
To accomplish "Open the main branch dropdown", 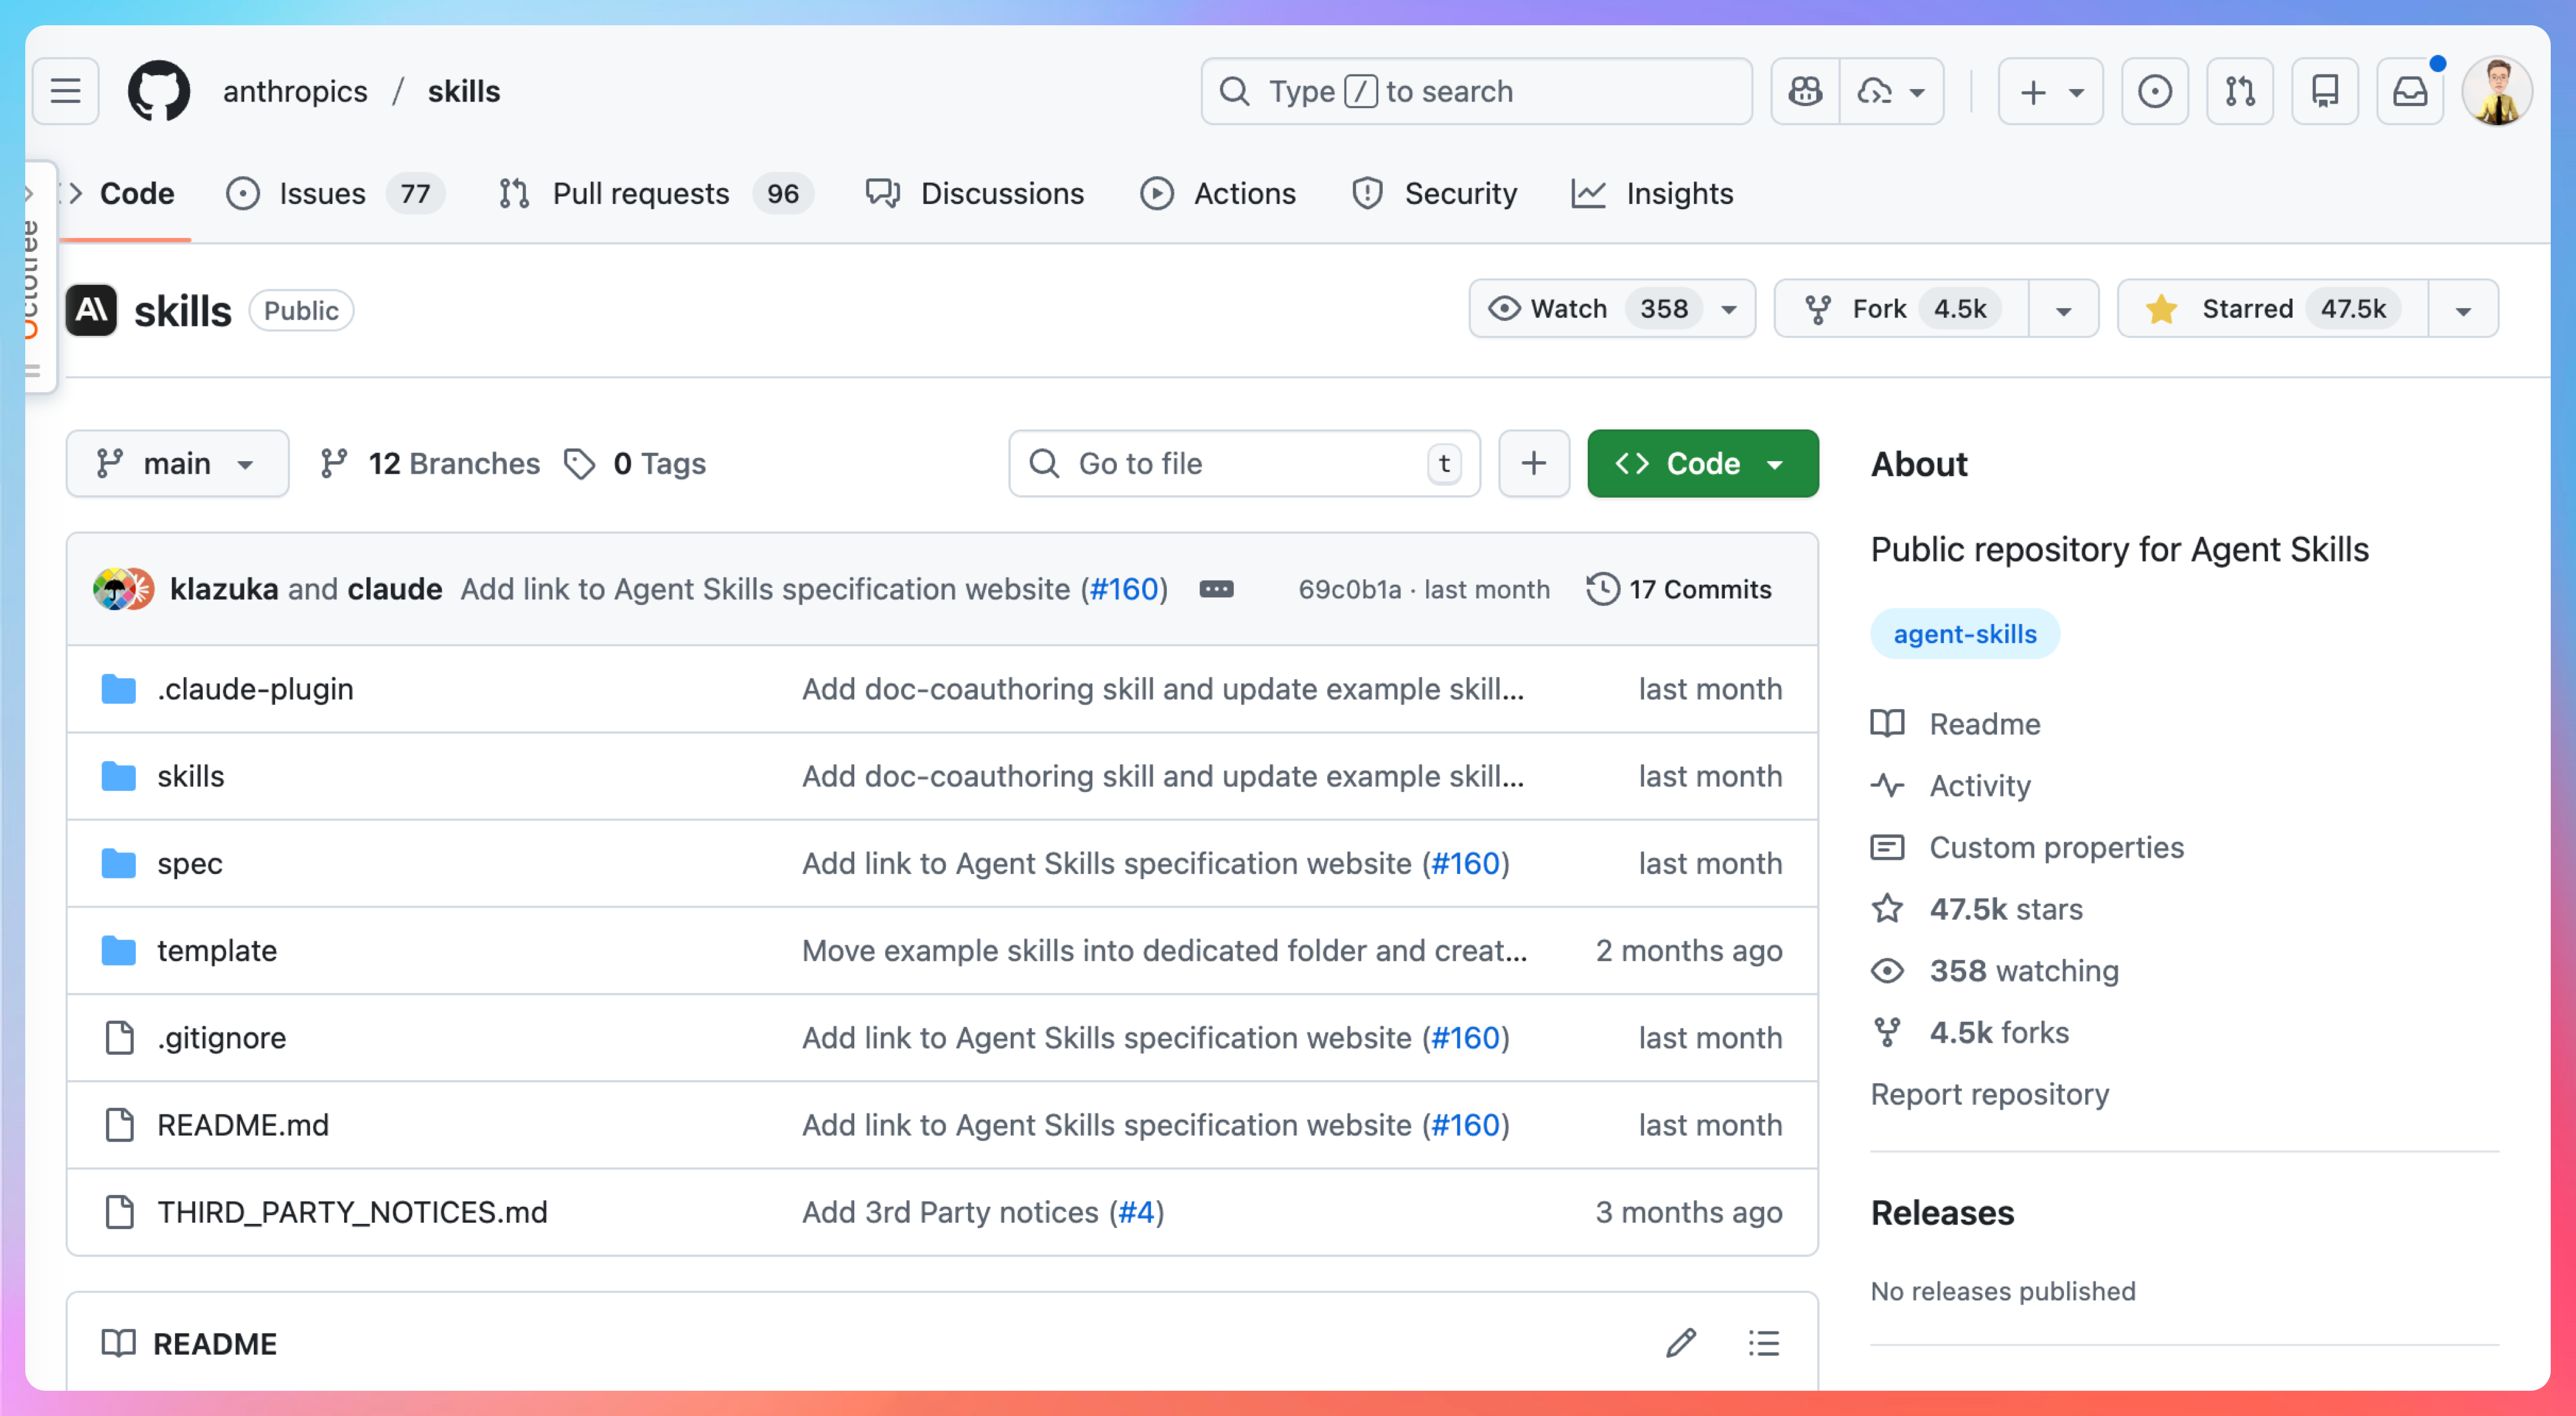I will coord(177,463).
